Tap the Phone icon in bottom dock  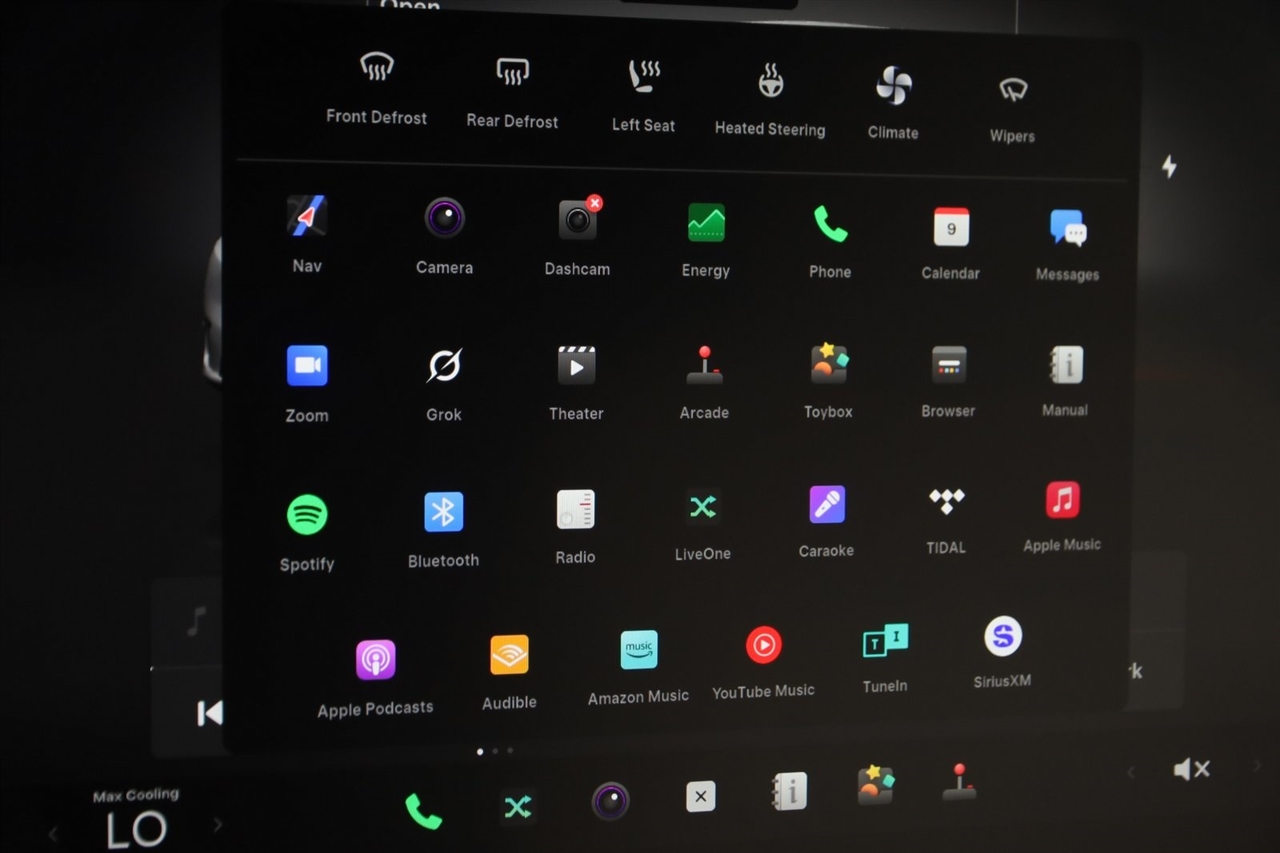click(x=423, y=810)
